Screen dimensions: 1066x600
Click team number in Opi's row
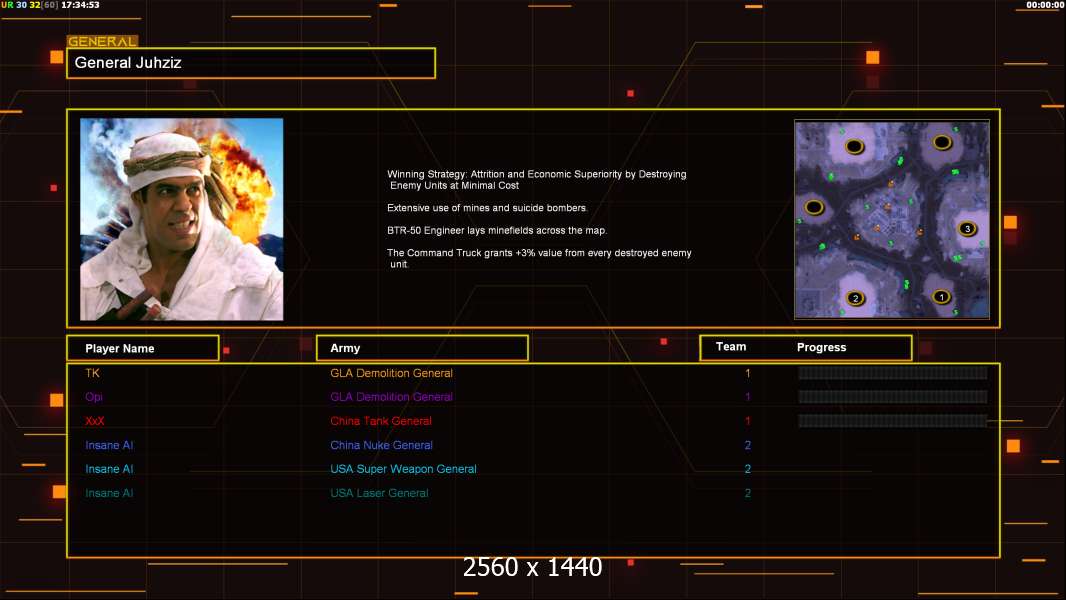[x=747, y=397]
